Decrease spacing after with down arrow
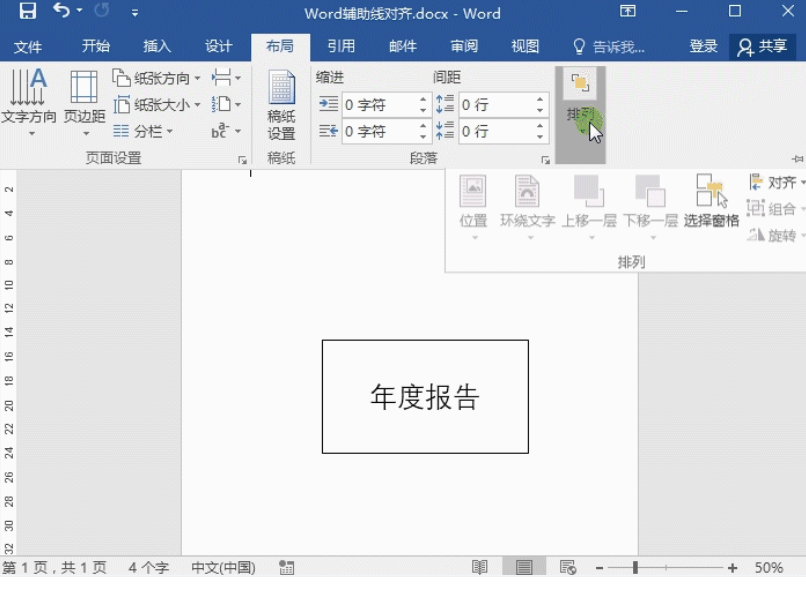 [x=540, y=137]
